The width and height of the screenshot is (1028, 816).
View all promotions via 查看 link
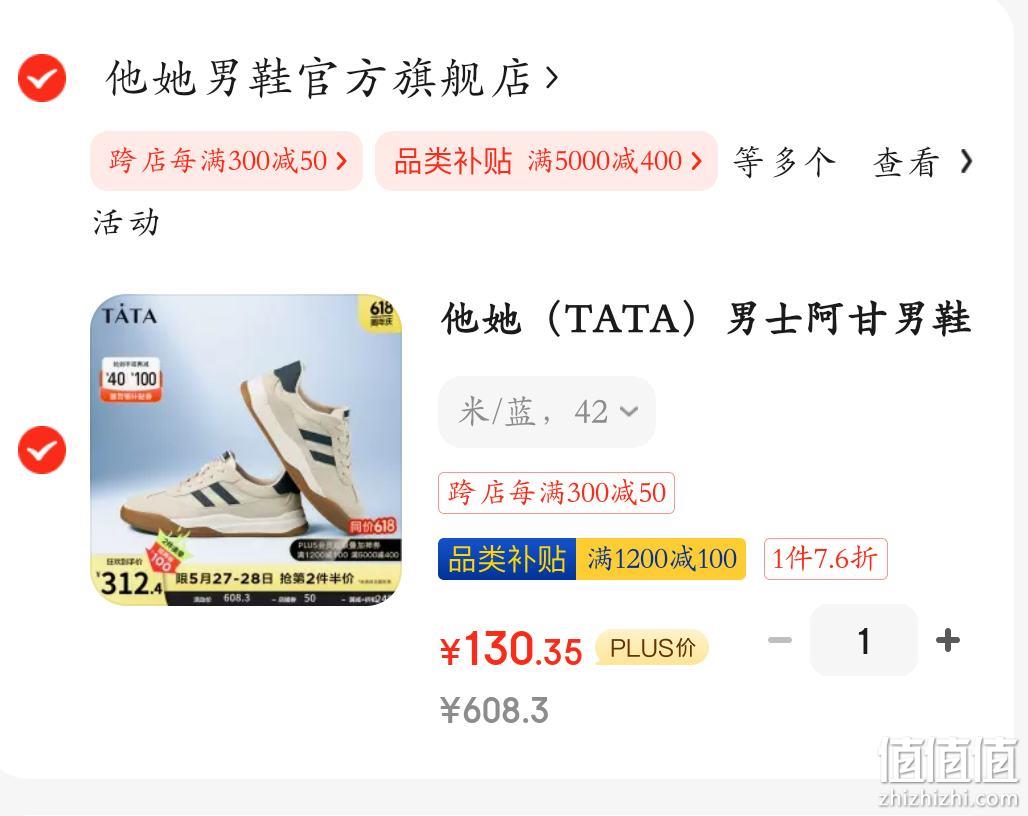(x=905, y=162)
